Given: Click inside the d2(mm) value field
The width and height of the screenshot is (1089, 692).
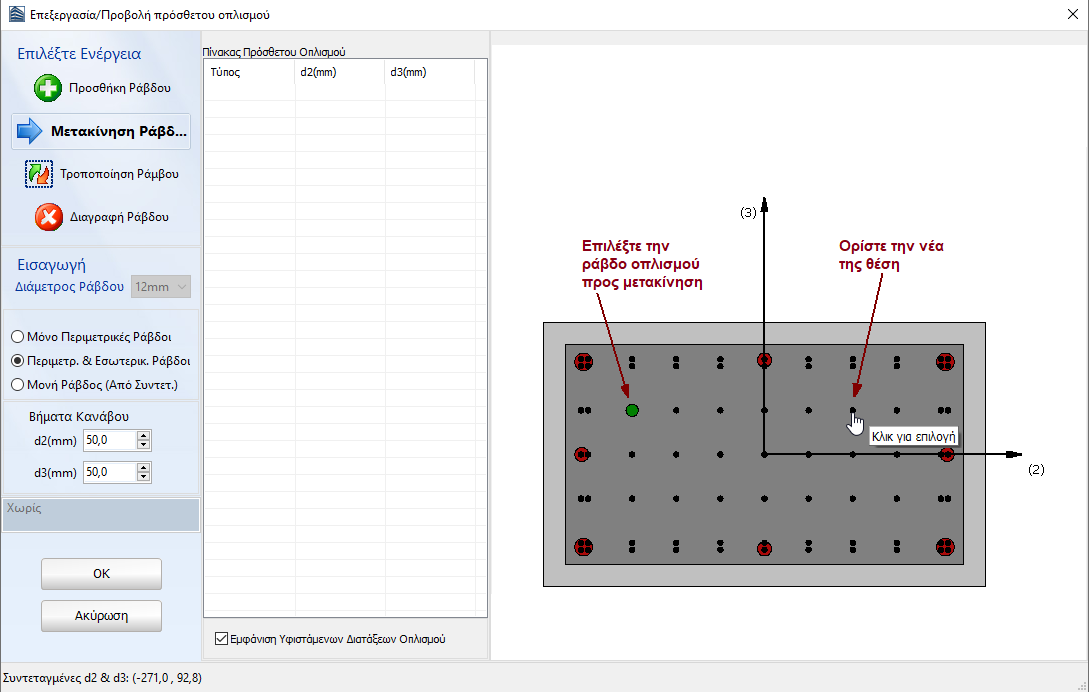Looking at the screenshot, I should 108,441.
